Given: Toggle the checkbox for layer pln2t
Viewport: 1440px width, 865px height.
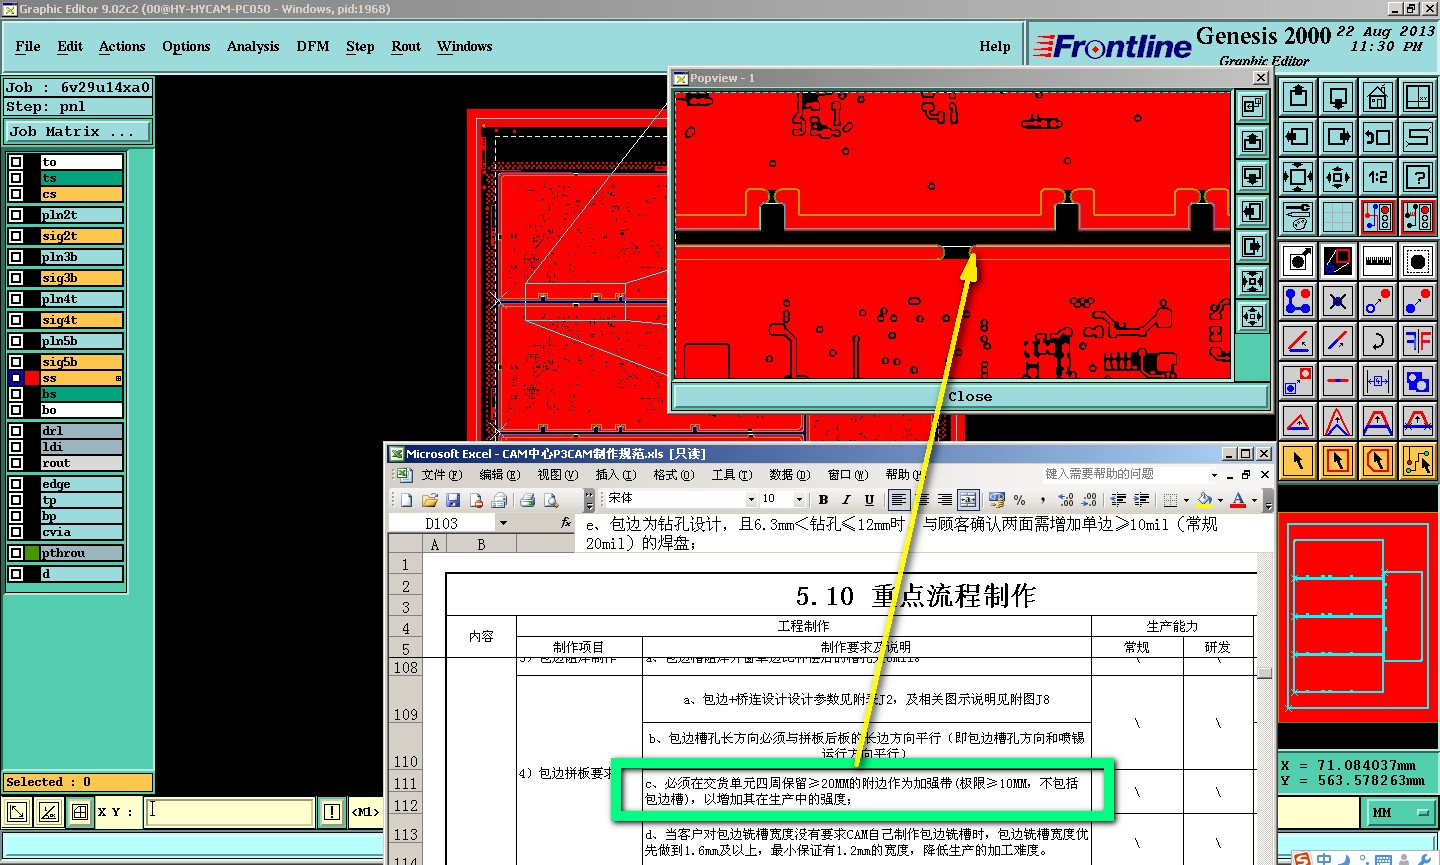Looking at the screenshot, I should (x=16, y=215).
